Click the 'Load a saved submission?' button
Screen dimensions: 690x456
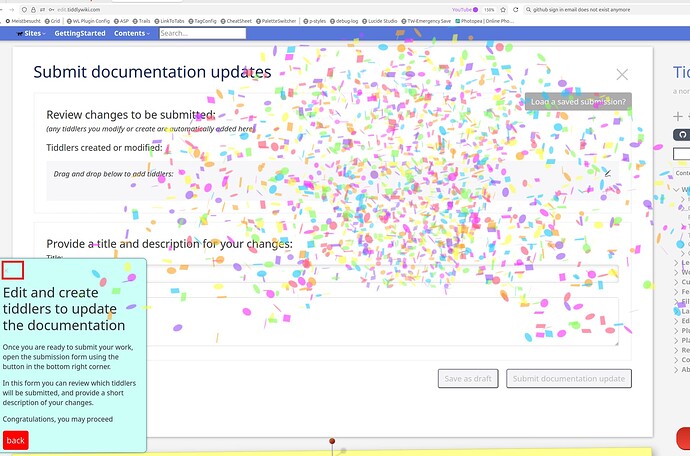coord(578,101)
